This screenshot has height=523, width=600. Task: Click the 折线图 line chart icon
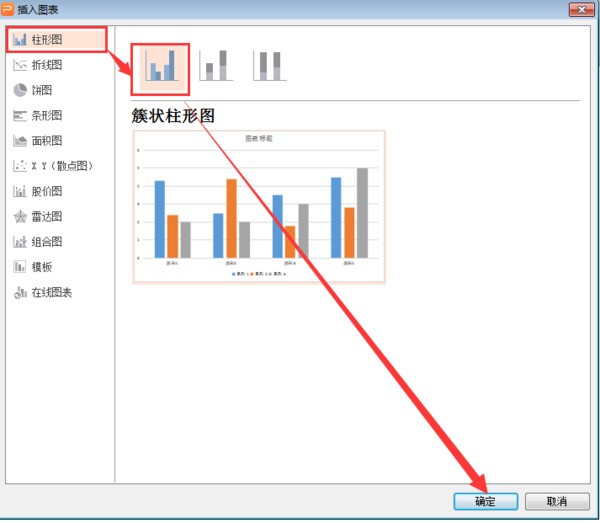[20, 65]
